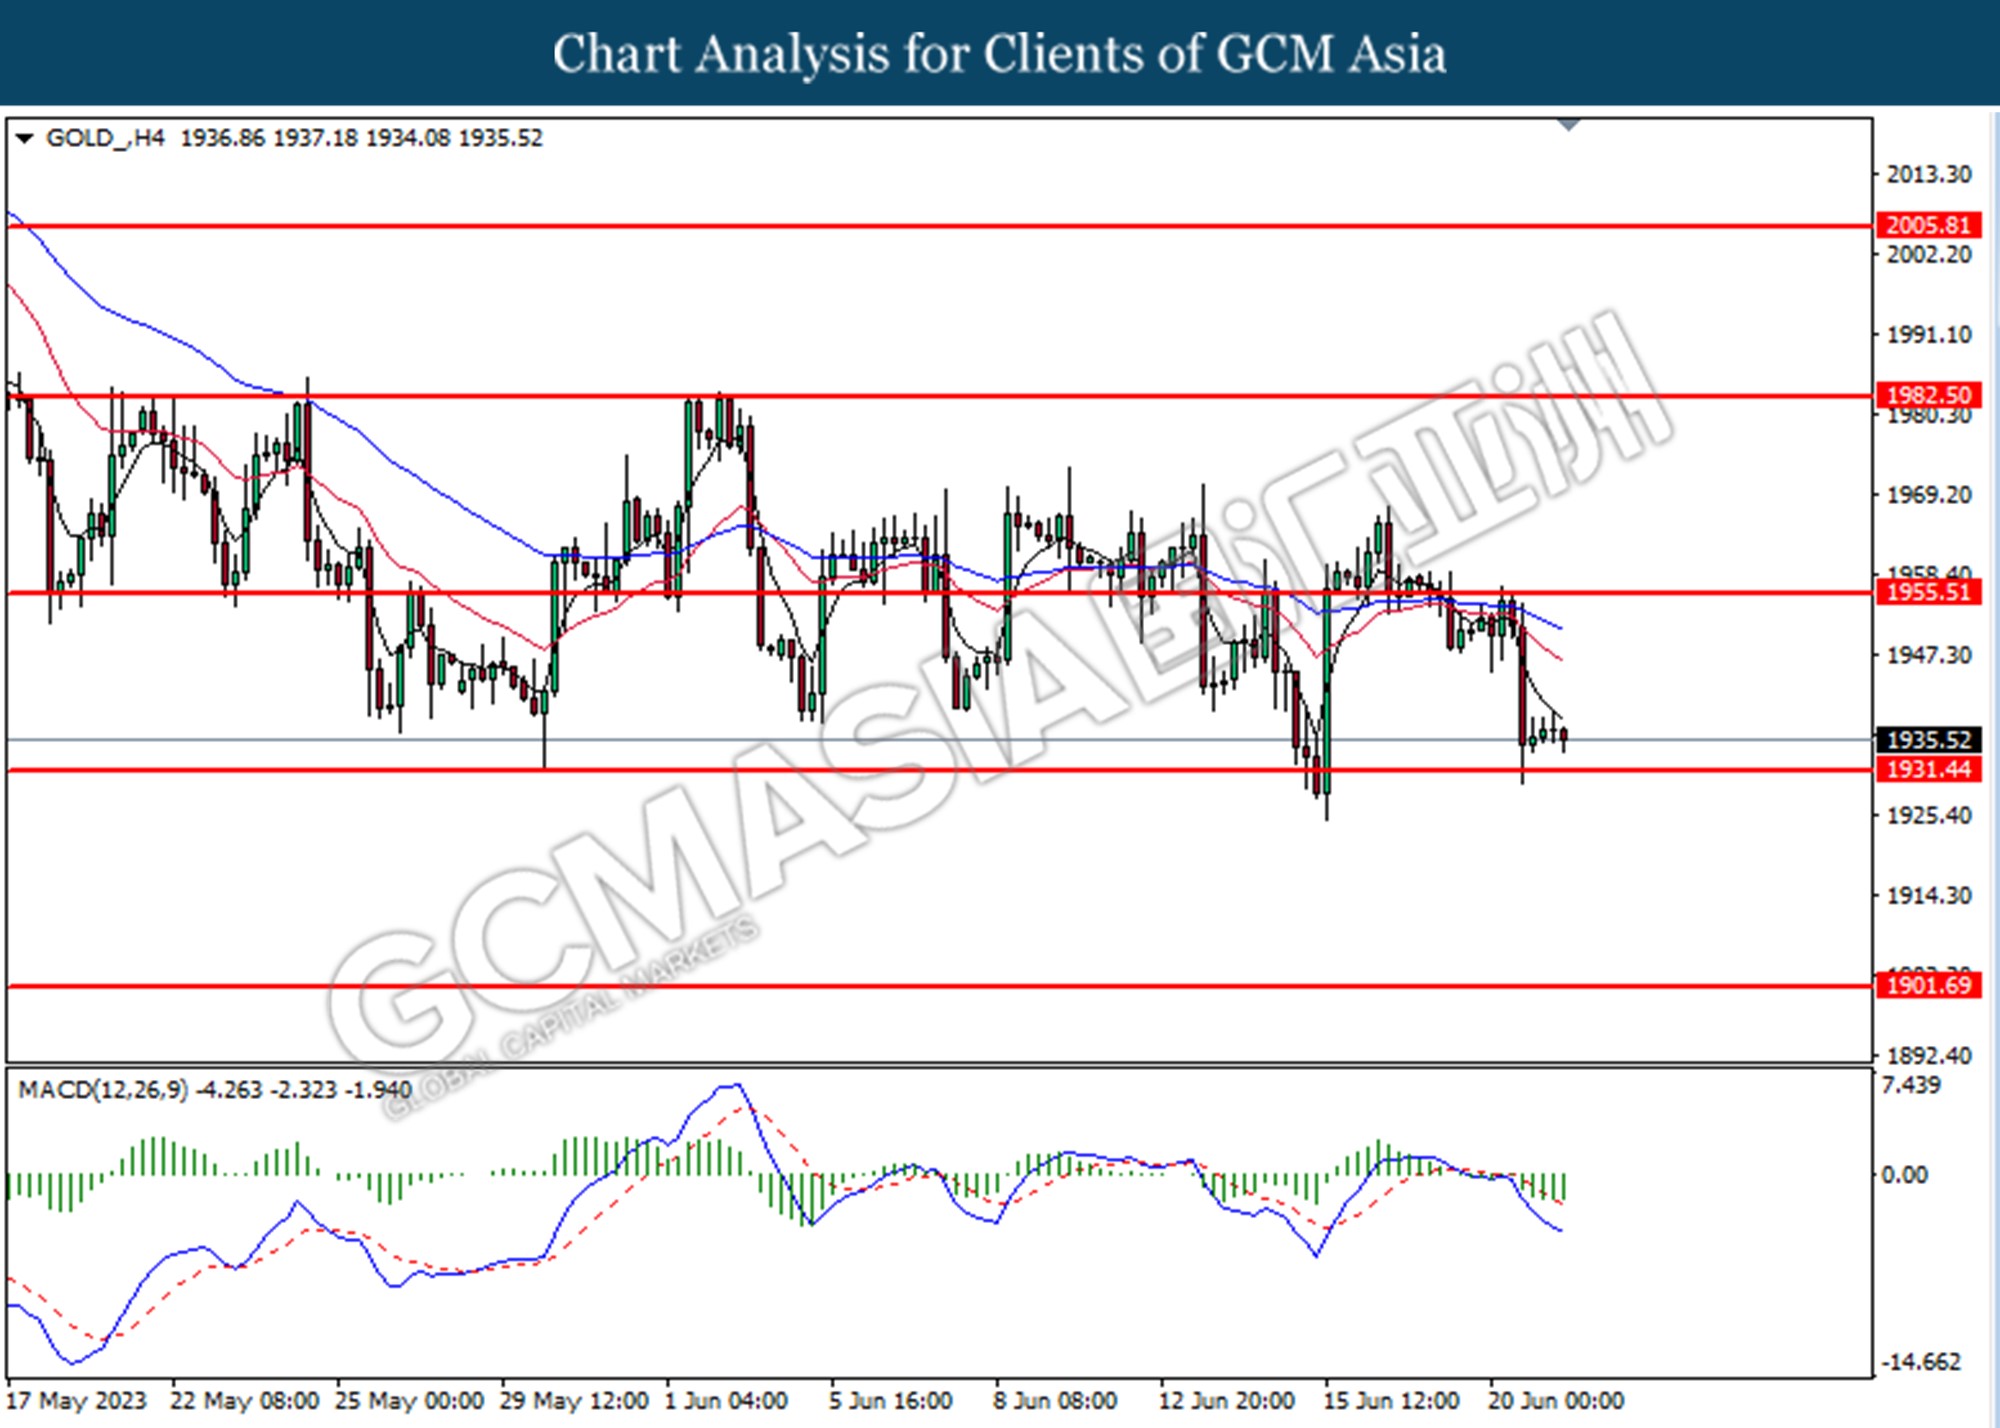
Task: Click the 7.439 MACD scale value
Action: [1911, 1086]
